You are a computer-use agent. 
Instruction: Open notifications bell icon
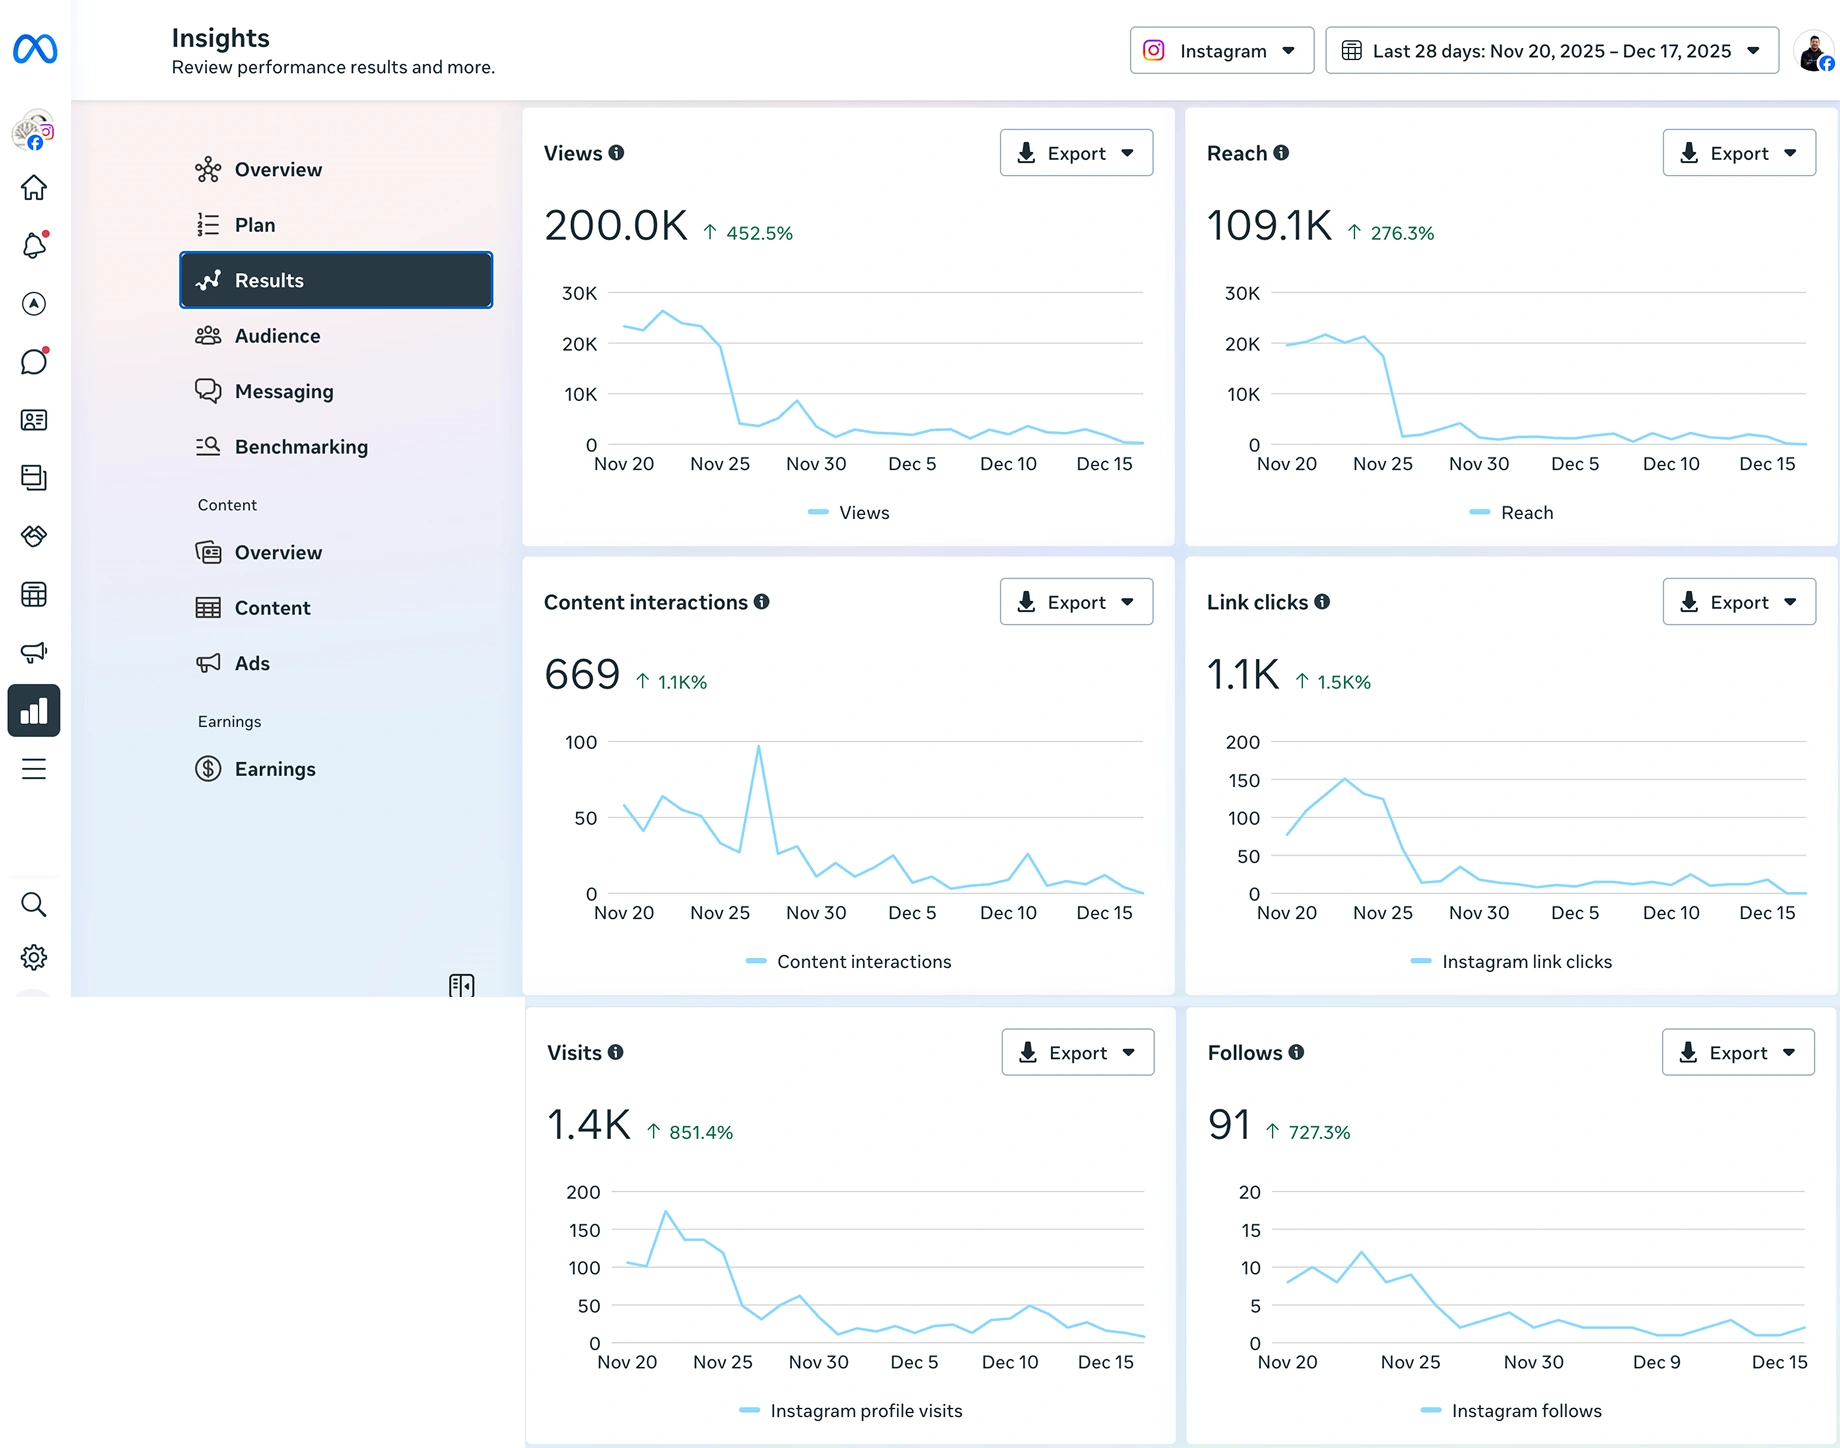point(34,246)
